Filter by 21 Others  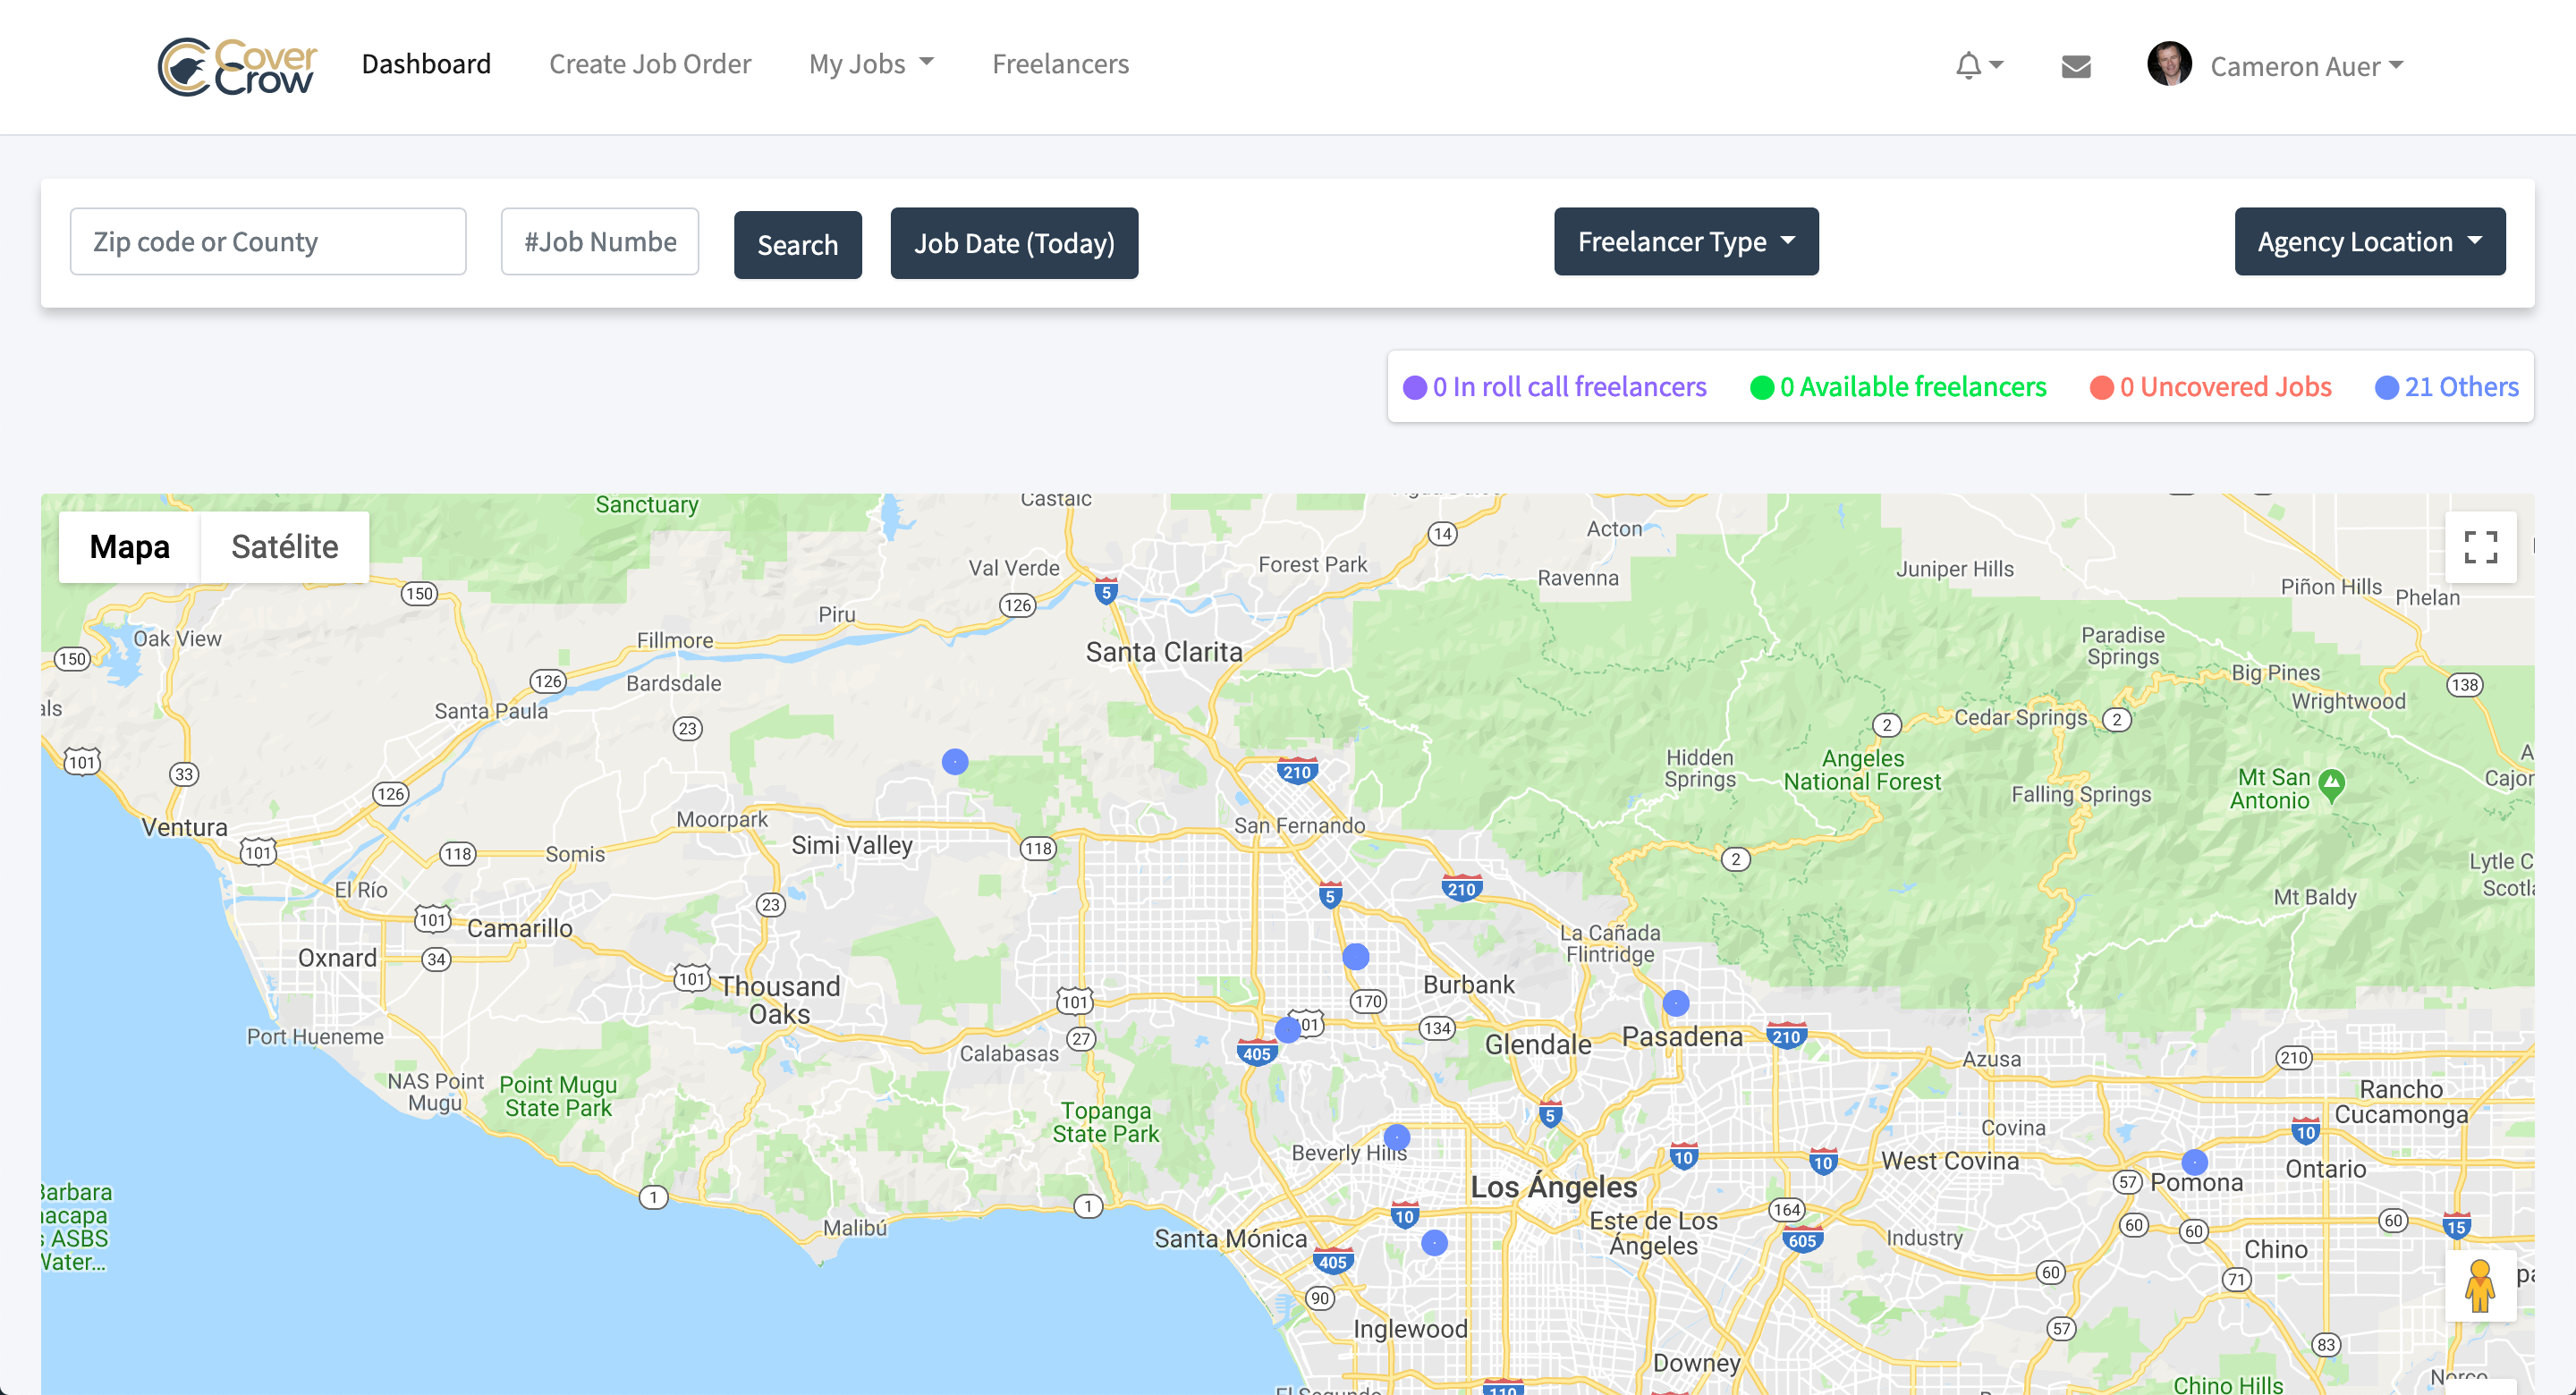click(x=2461, y=387)
